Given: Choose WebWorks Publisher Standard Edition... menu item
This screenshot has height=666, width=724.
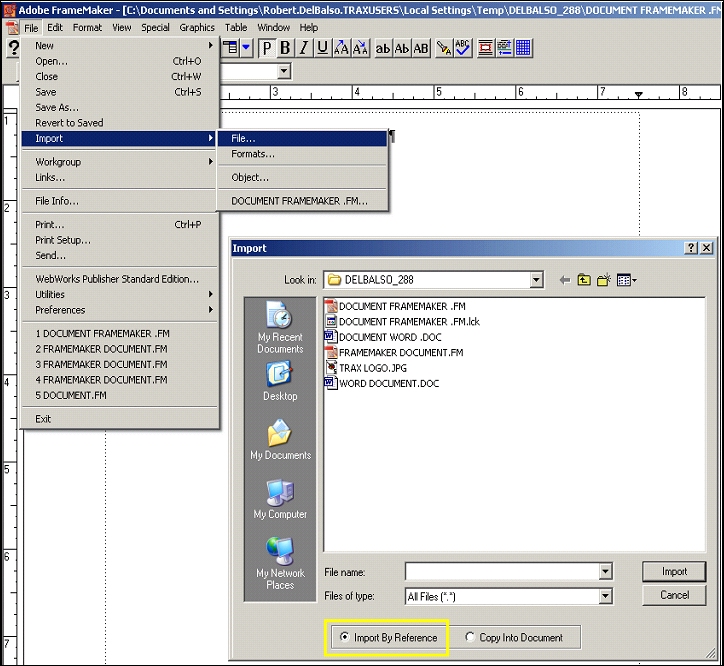Looking at the screenshot, I should (x=120, y=279).
